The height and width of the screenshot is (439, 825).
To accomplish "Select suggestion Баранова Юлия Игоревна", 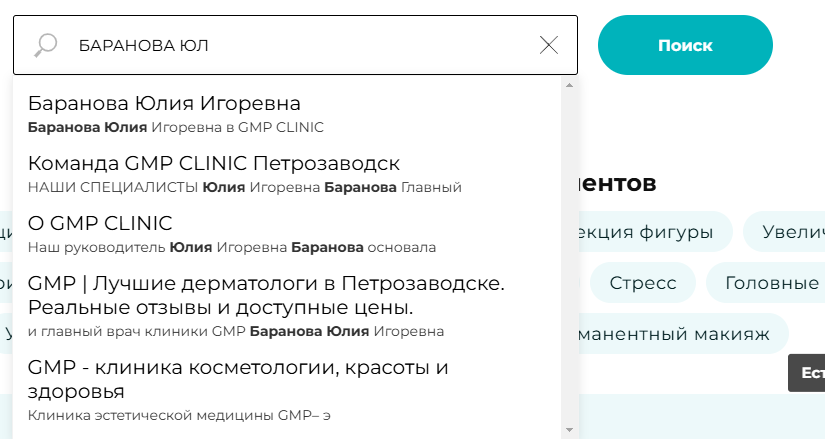I will click(164, 104).
